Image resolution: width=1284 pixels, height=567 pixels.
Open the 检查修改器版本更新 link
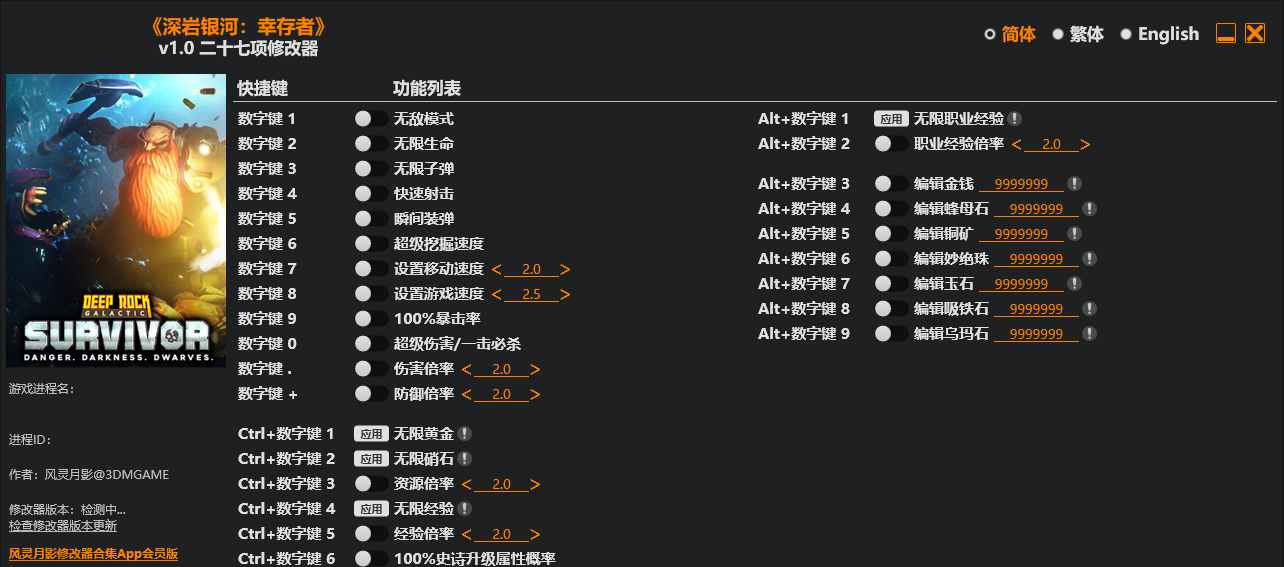(x=63, y=526)
